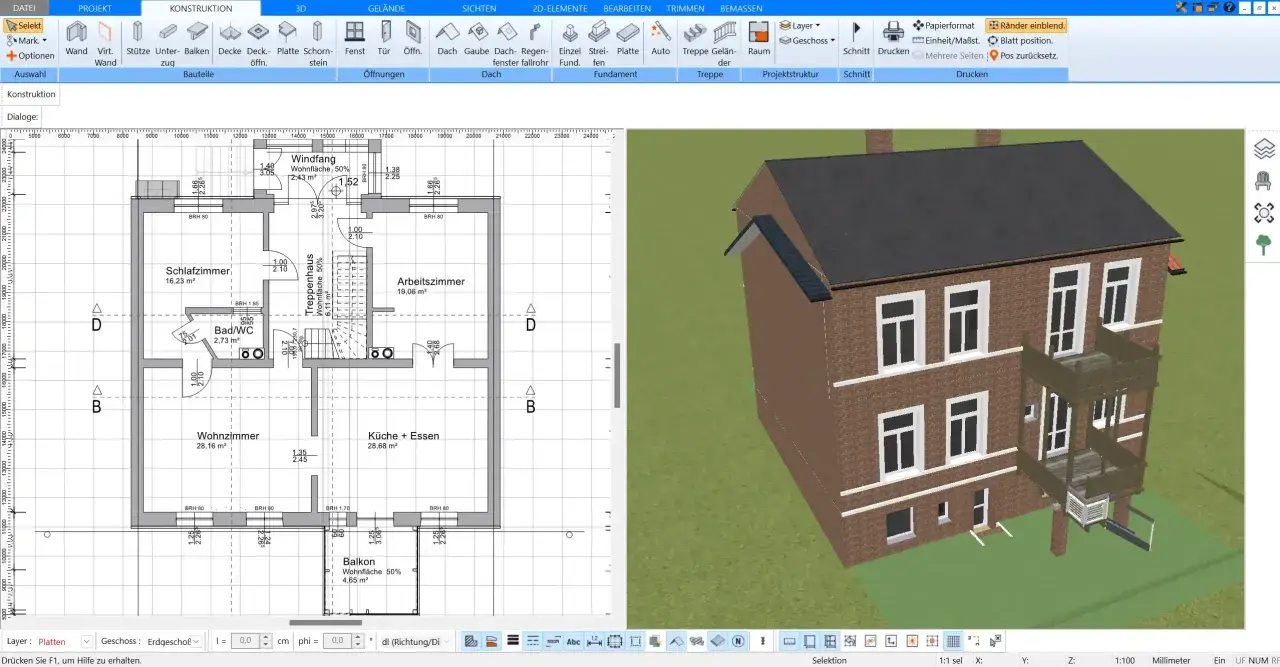
Task: Expand the Layer dropdown in Projektstruktur
Action: click(799, 25)
